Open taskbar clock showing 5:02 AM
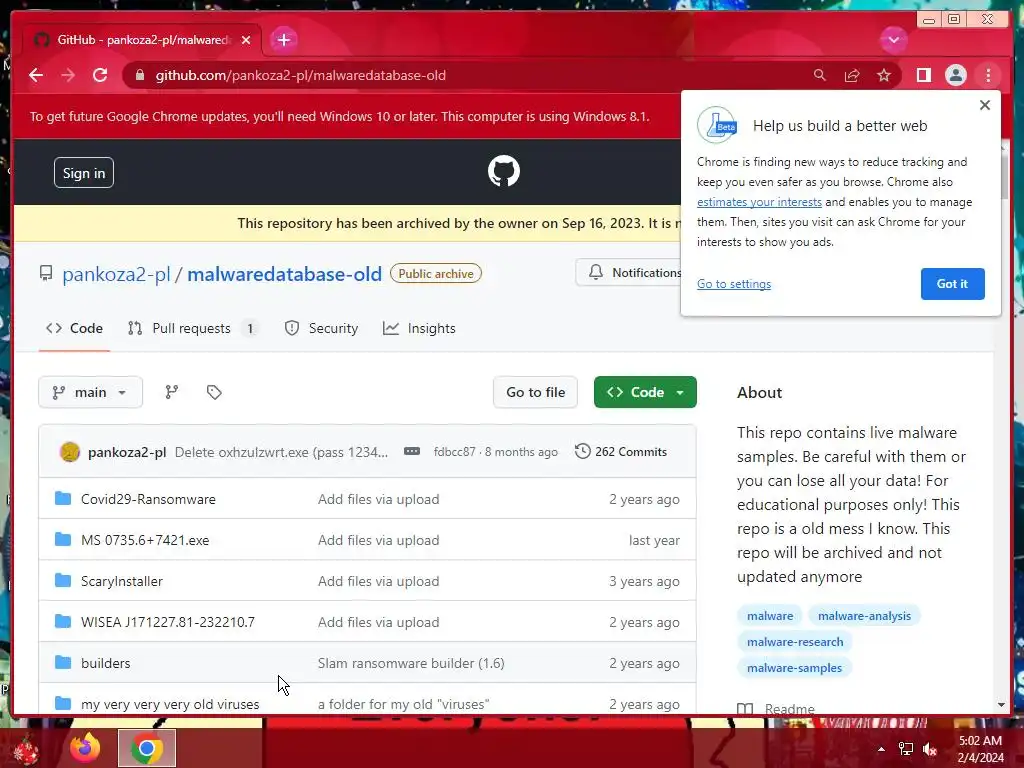 click(980, 749)
